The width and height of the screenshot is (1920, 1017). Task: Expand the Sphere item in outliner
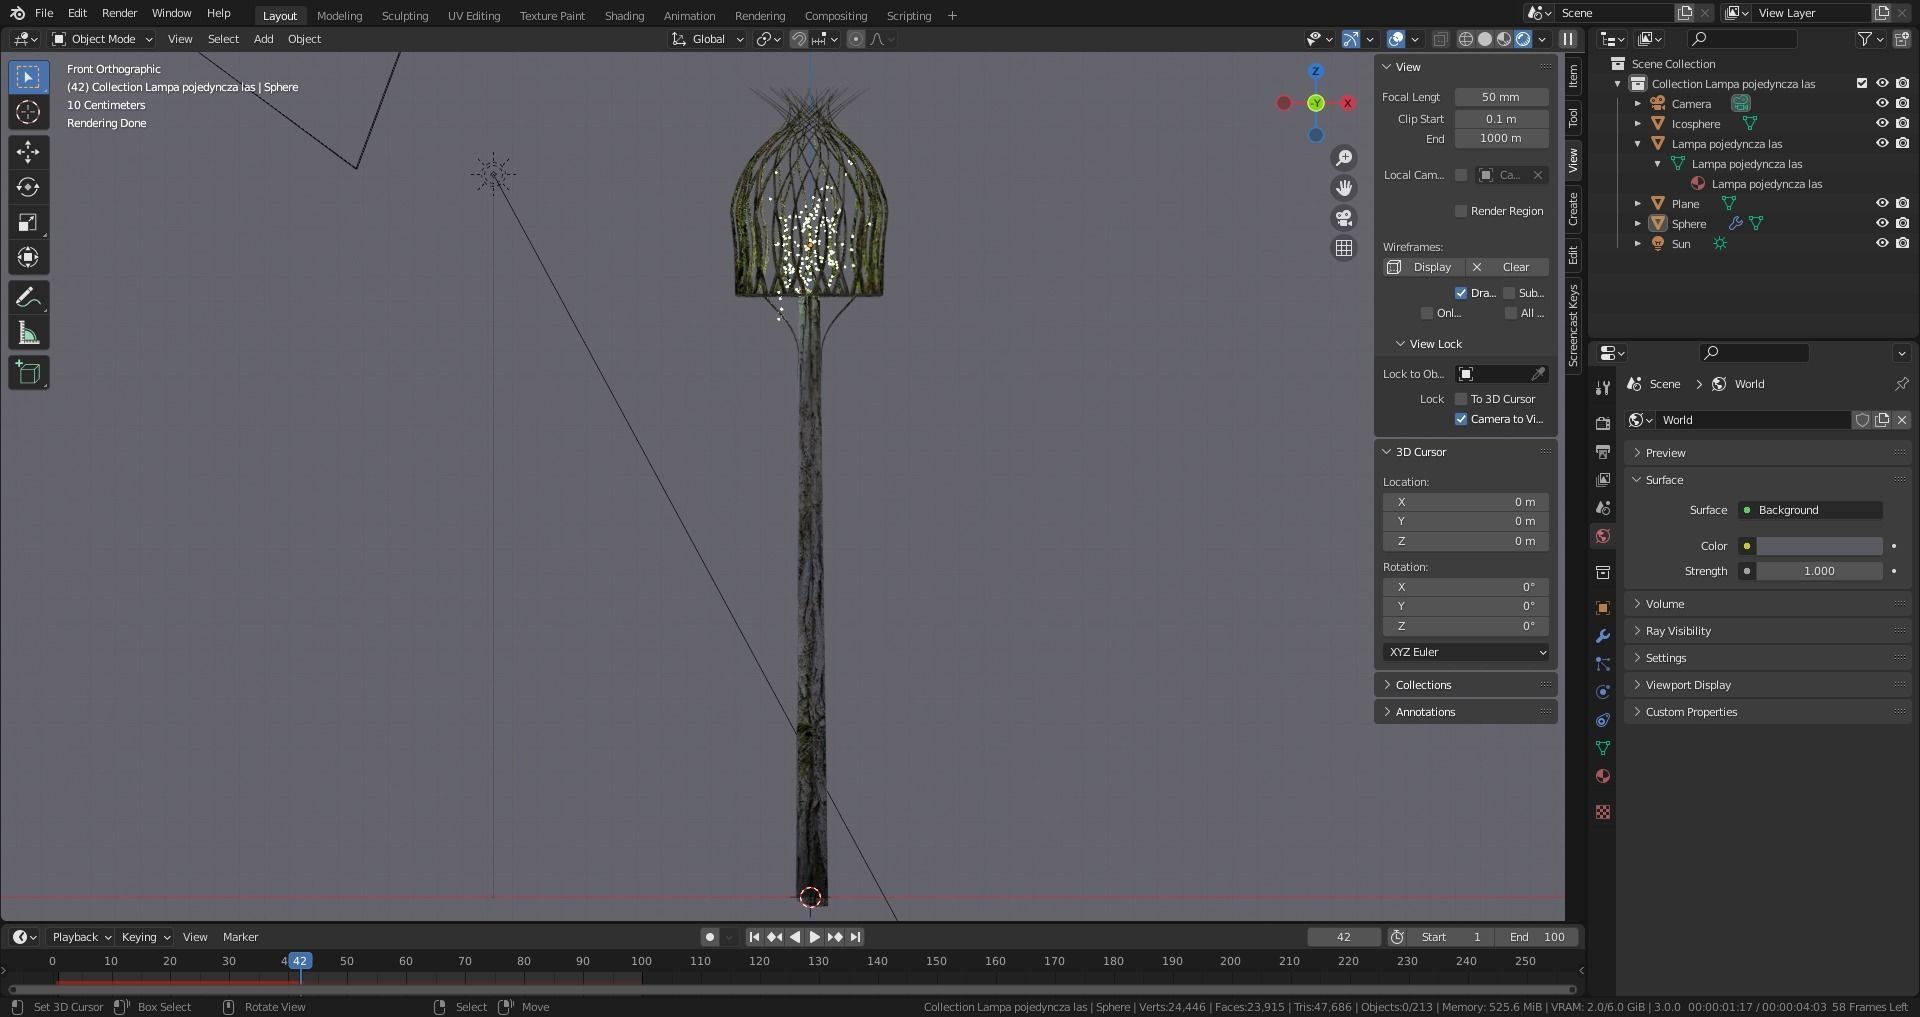pyautogui.click(x=1638, y=224)
